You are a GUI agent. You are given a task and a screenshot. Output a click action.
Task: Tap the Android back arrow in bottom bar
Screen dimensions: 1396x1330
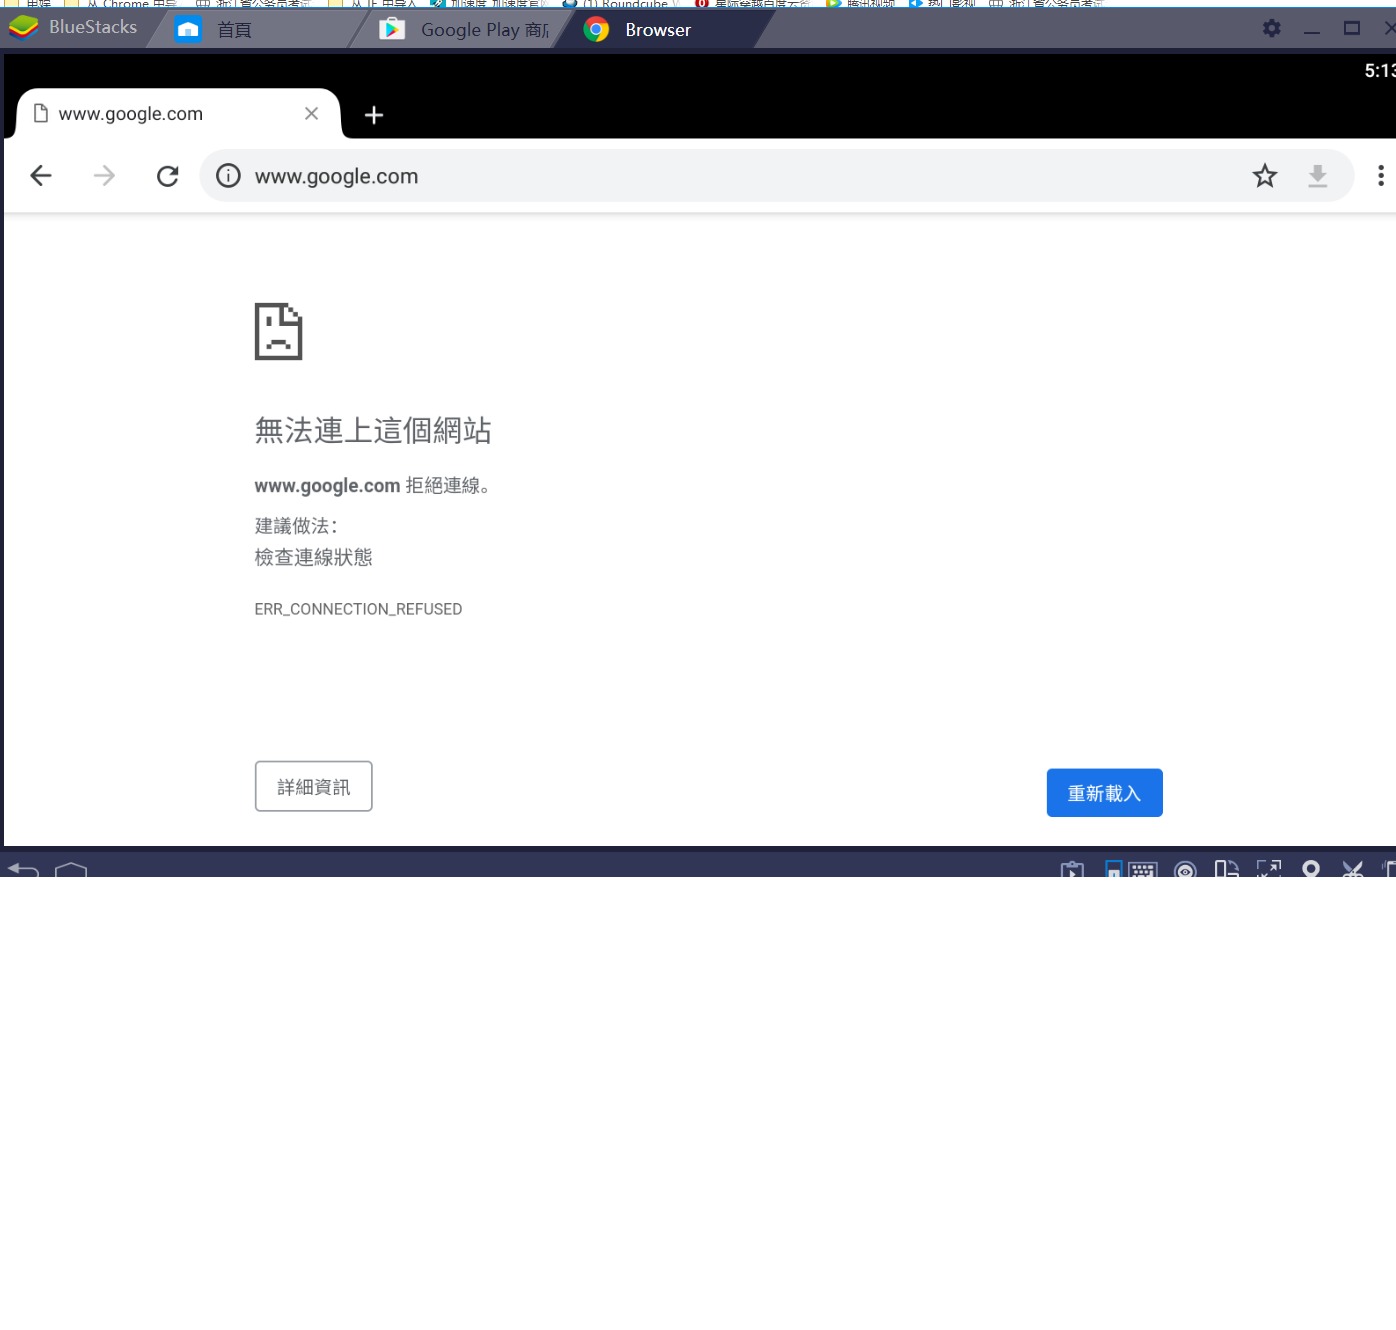pos(23,869)
